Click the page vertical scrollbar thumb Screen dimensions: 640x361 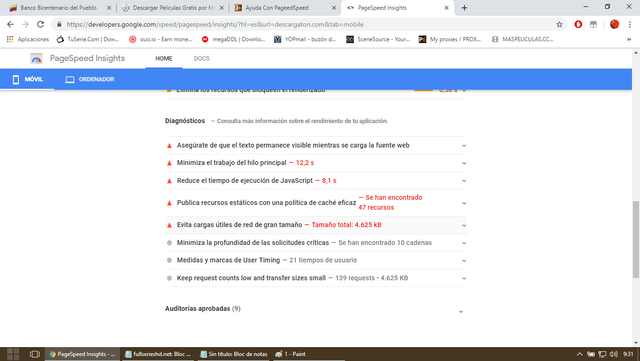coord(636,239)
